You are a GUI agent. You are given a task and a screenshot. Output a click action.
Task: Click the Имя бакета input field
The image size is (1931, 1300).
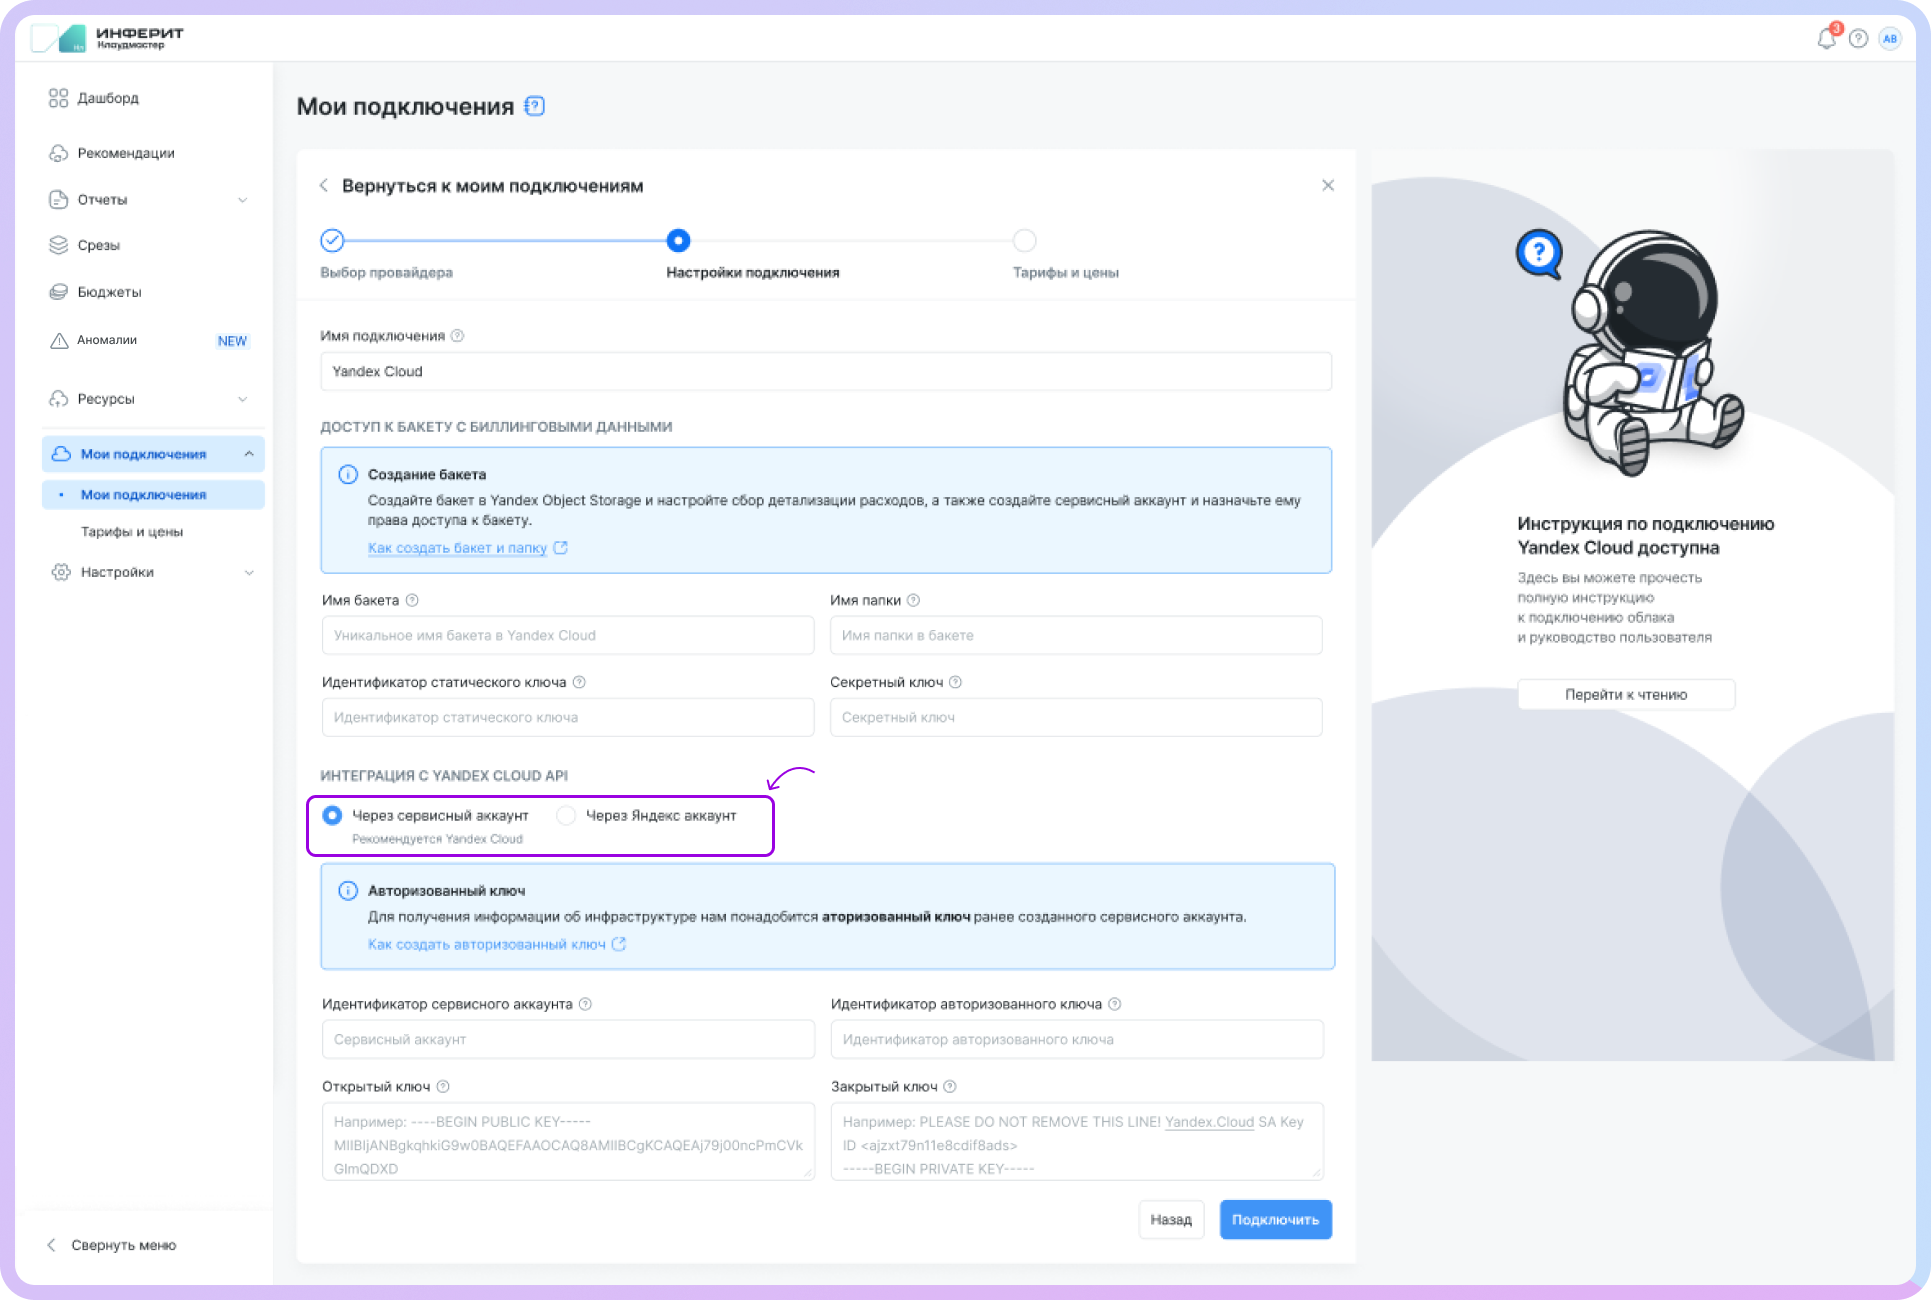point(567,635)
